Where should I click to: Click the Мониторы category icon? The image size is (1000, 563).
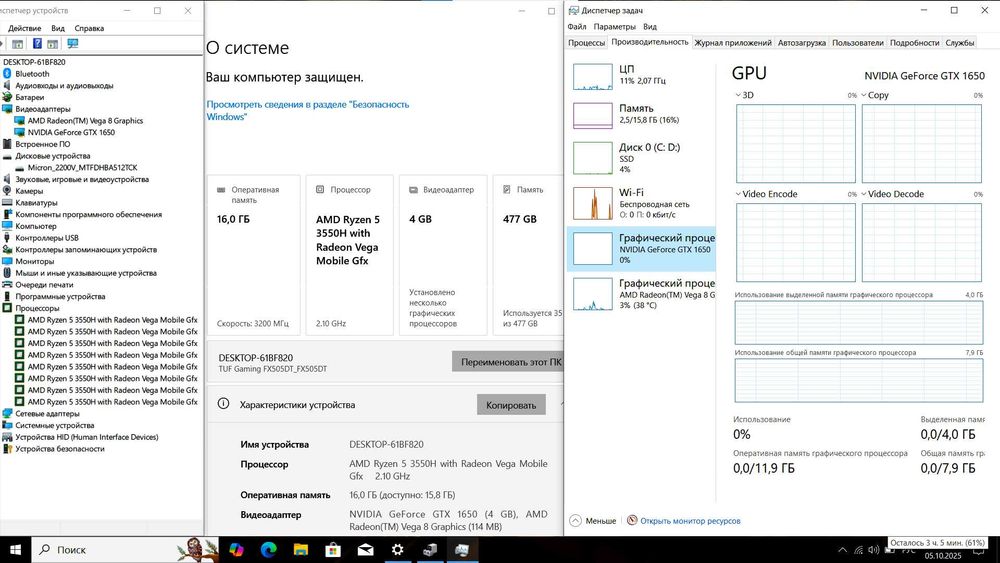coord(7,261)
